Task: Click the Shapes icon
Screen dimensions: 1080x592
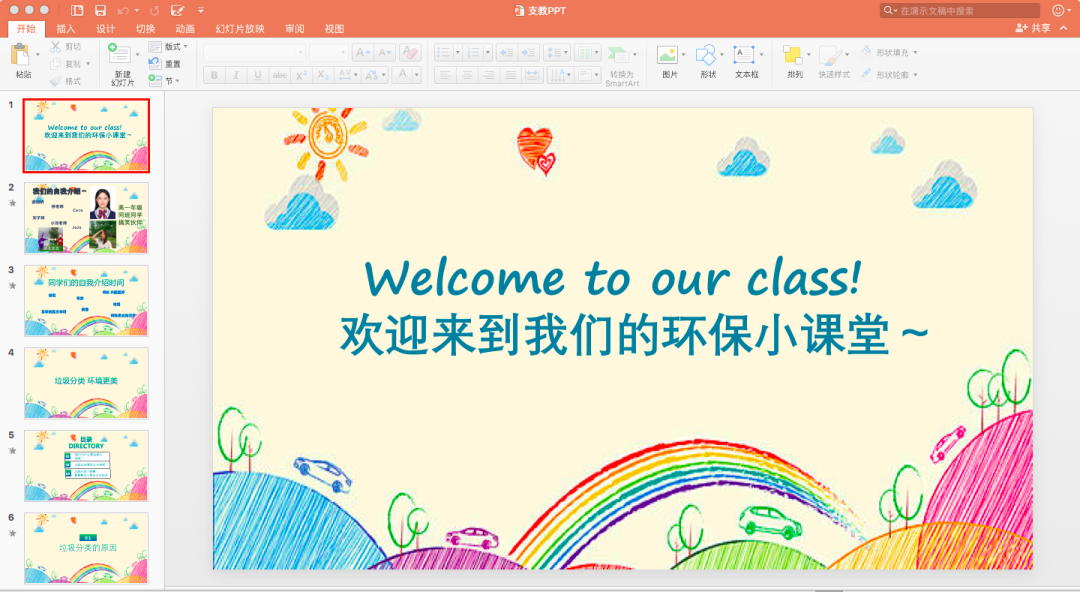Action: point(706,54)
